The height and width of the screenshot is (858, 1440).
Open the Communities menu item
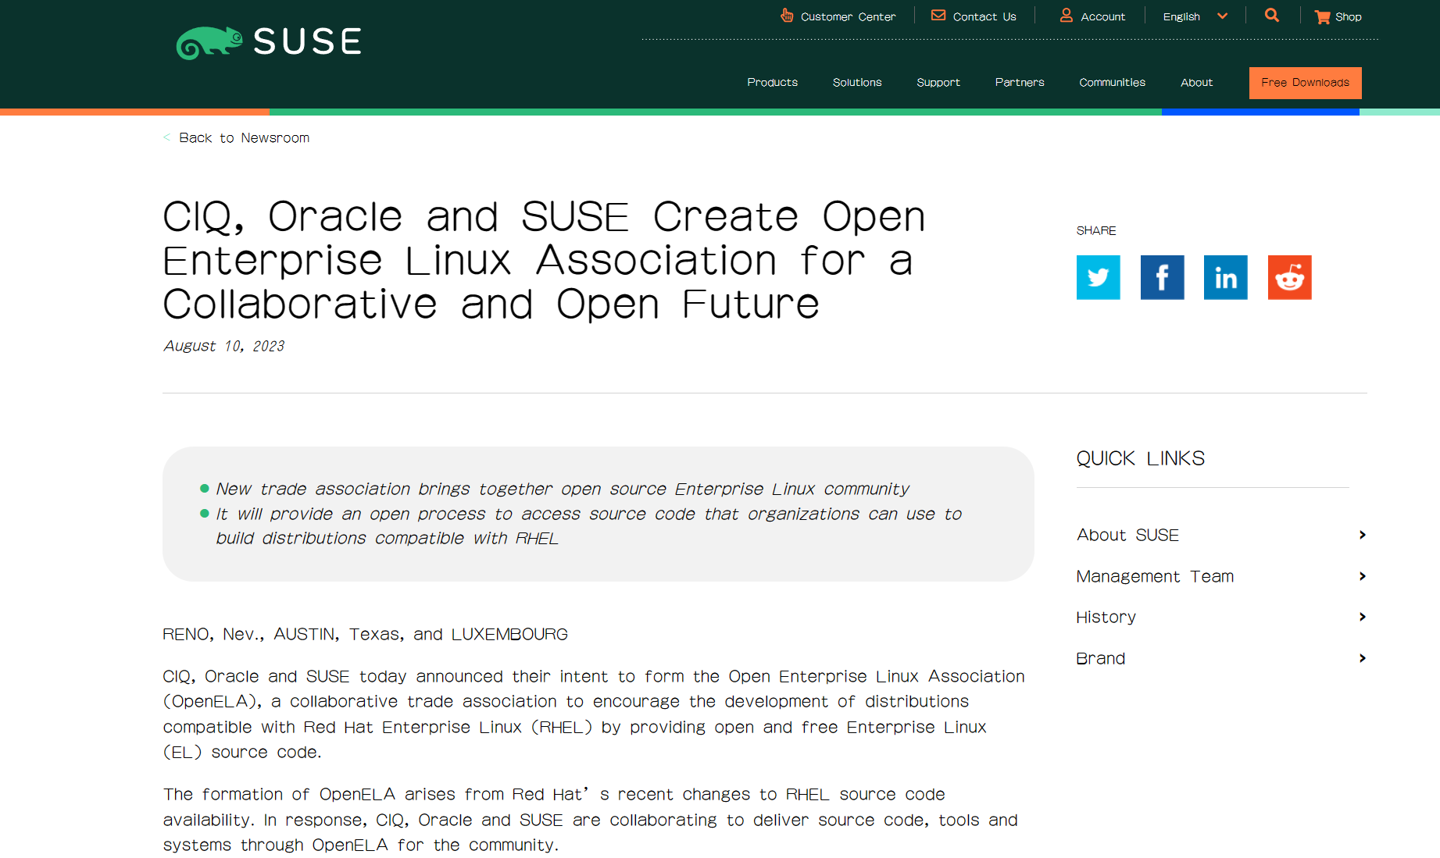tap(1112, 82)
